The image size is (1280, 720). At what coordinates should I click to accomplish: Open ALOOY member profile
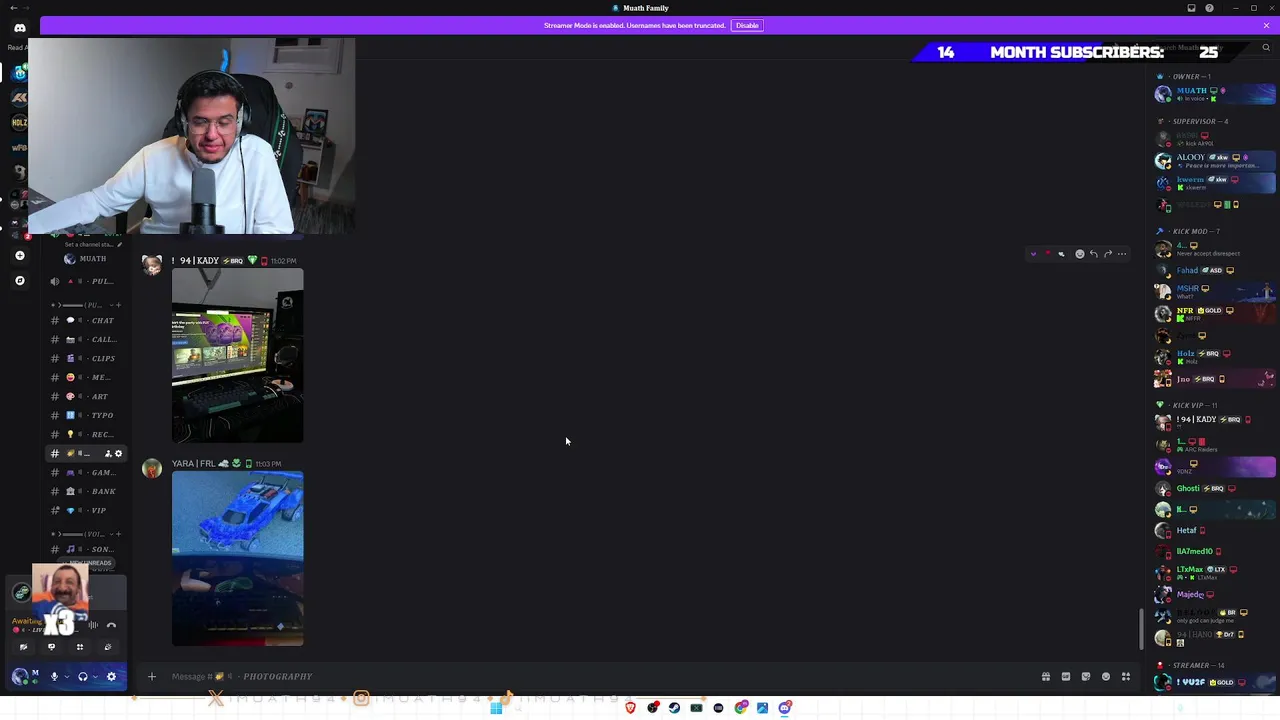[1215, 161]
